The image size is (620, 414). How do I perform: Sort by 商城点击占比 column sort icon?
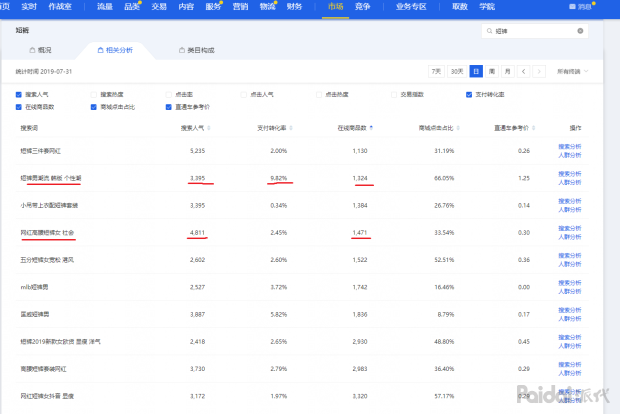point(452,129)
